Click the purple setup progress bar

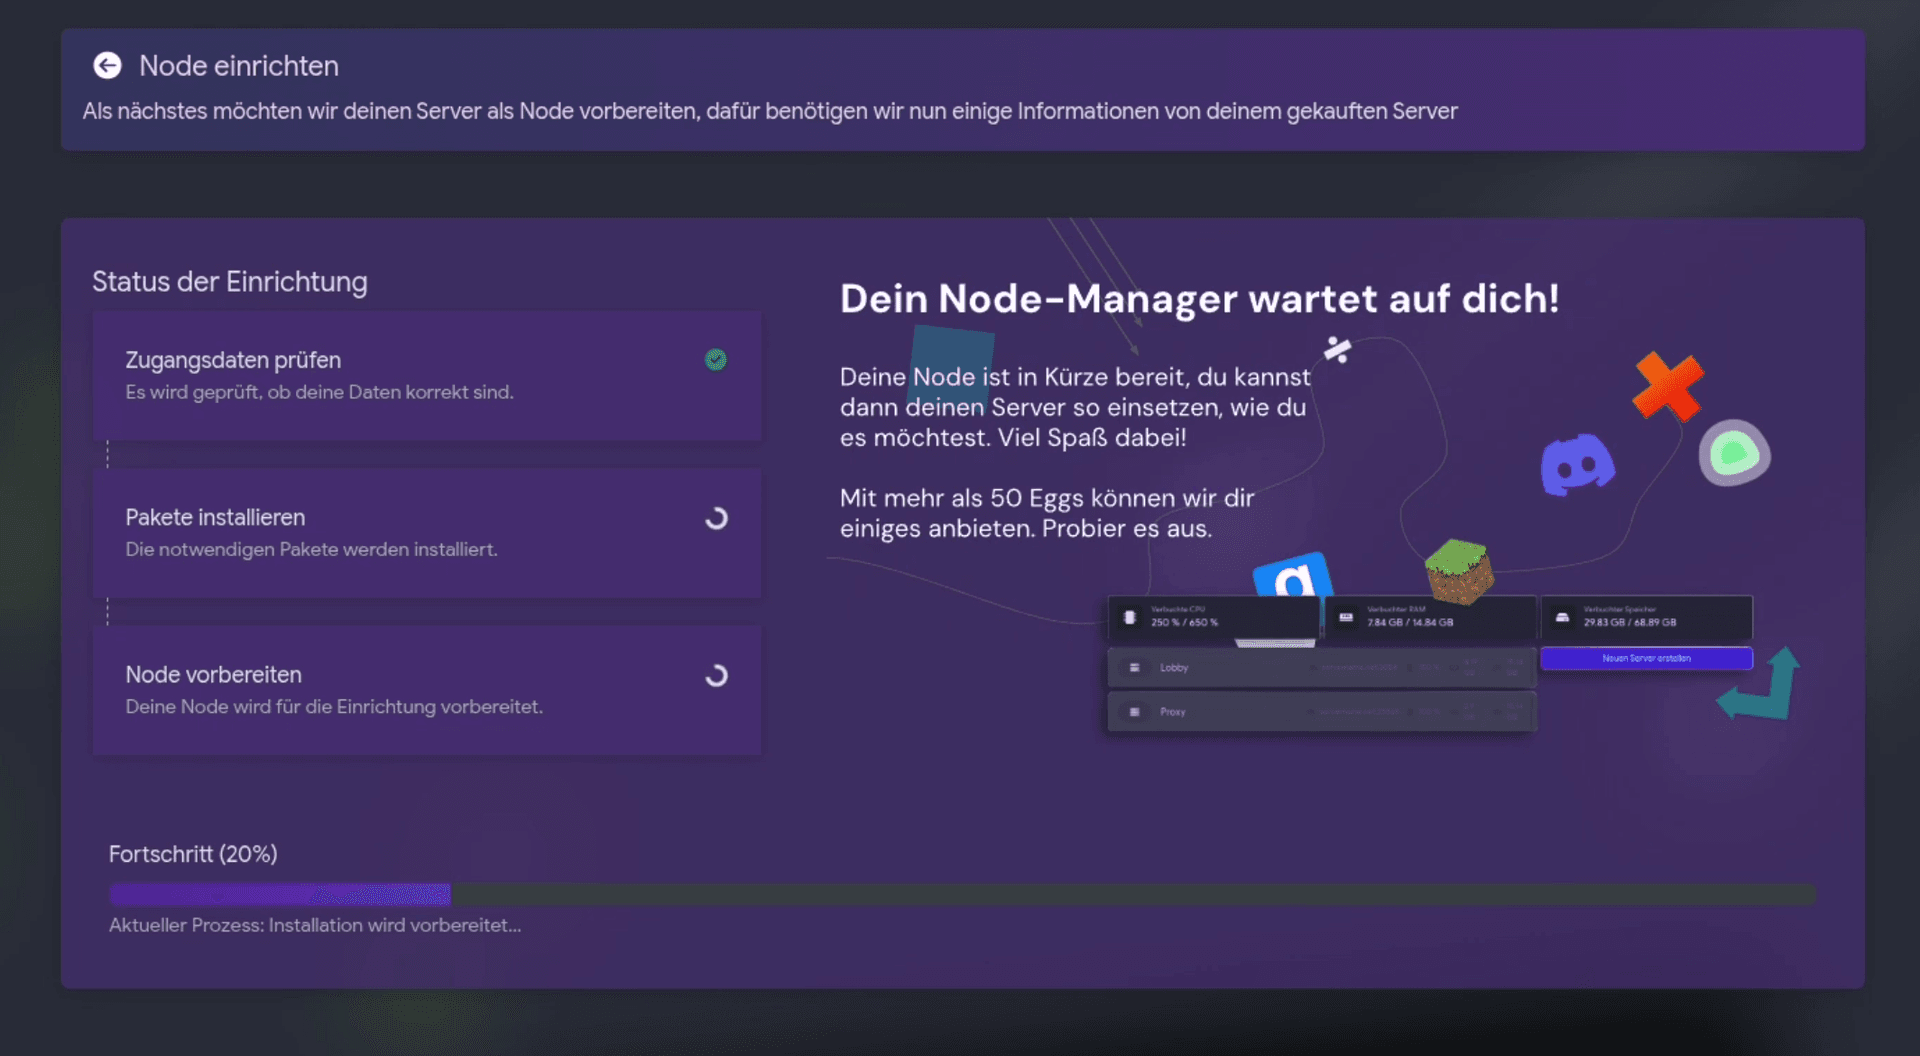(962, 894)
